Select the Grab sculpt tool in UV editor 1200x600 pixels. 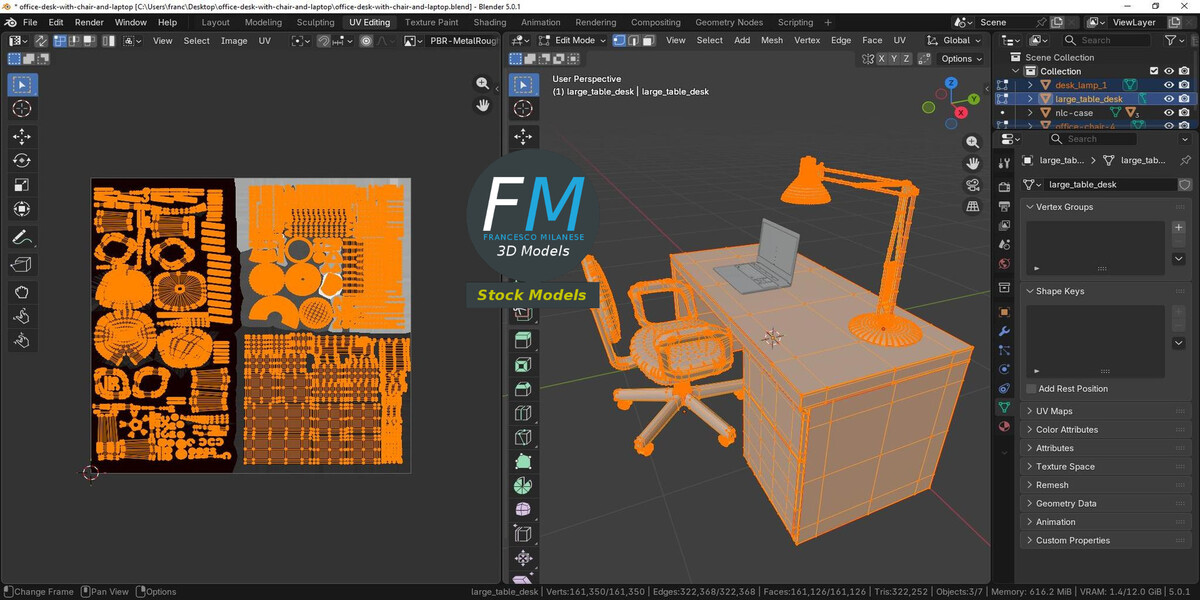[22, 291]
